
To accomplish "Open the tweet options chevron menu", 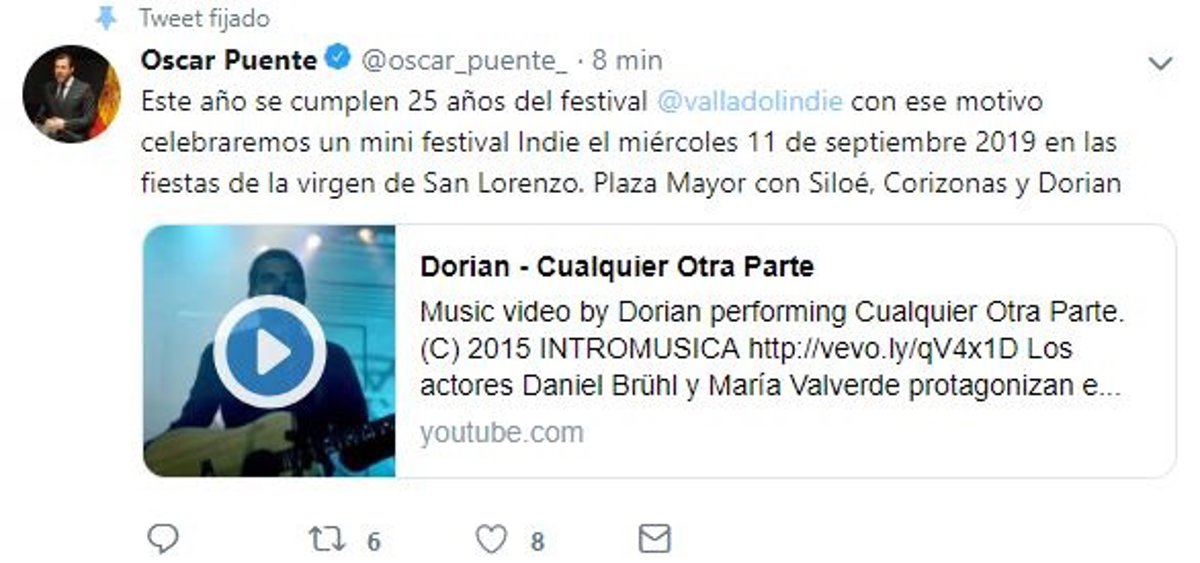I will (x=1160, y=63).
